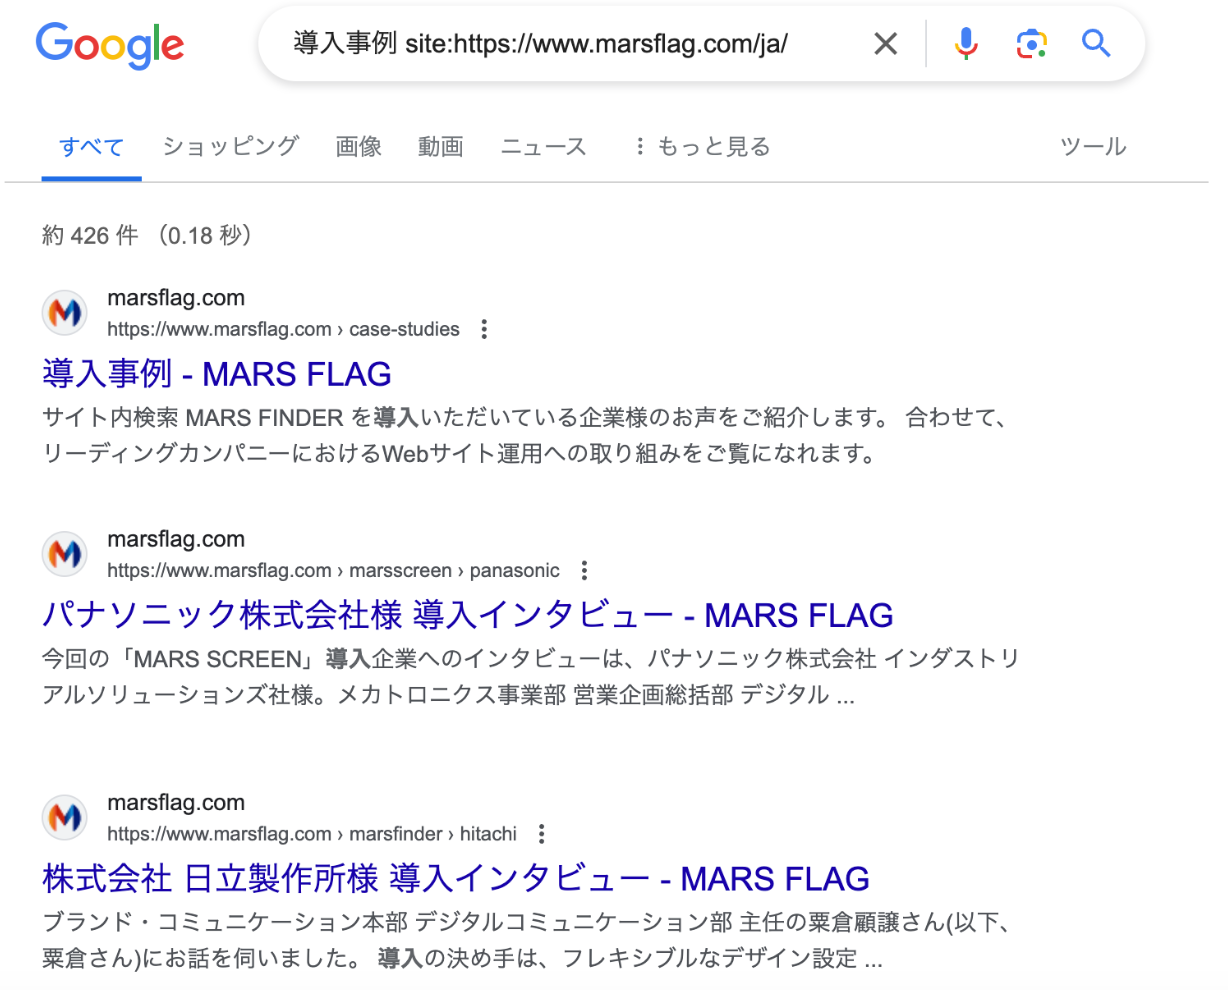Expand the もっと見る menu
1228x990 pixels.
(x=703, y=146)
